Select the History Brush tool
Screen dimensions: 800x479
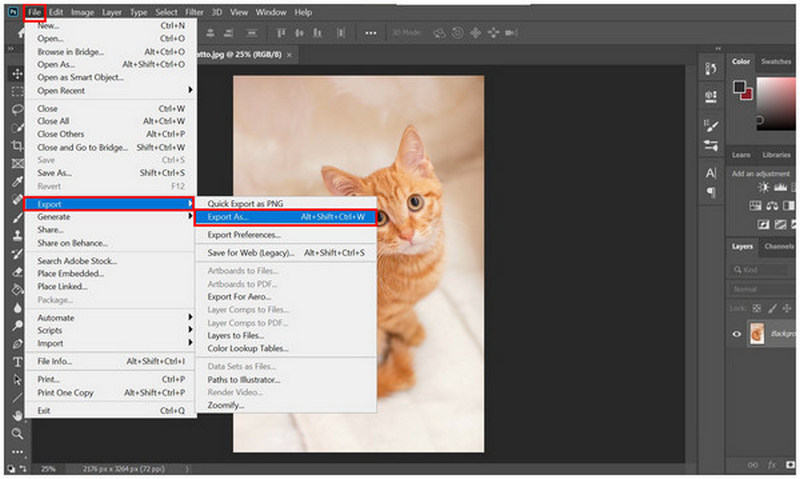[x=17, y=254]
